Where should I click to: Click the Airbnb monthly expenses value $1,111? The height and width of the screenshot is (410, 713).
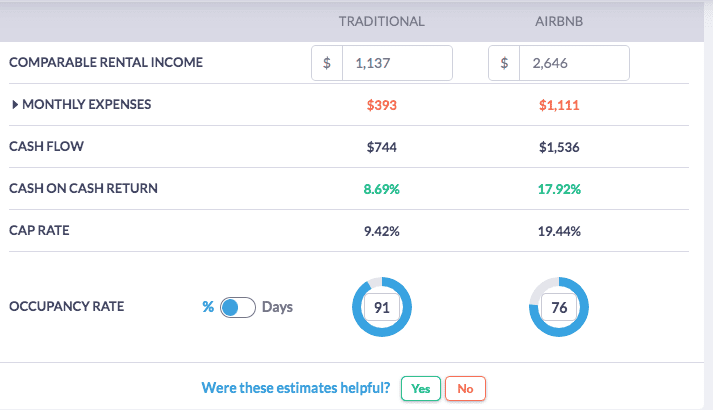(x=559, y=105)
